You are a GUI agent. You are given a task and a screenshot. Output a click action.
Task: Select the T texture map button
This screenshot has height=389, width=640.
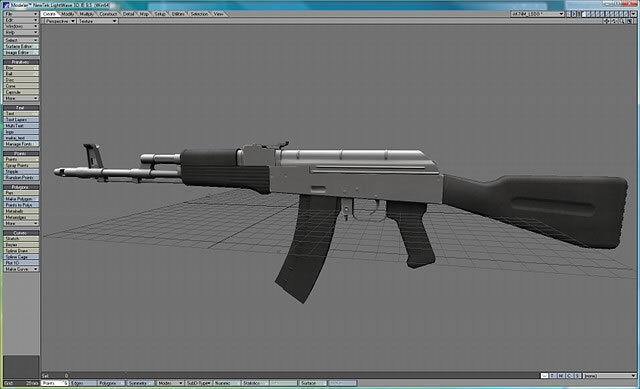tap(552, 376)
